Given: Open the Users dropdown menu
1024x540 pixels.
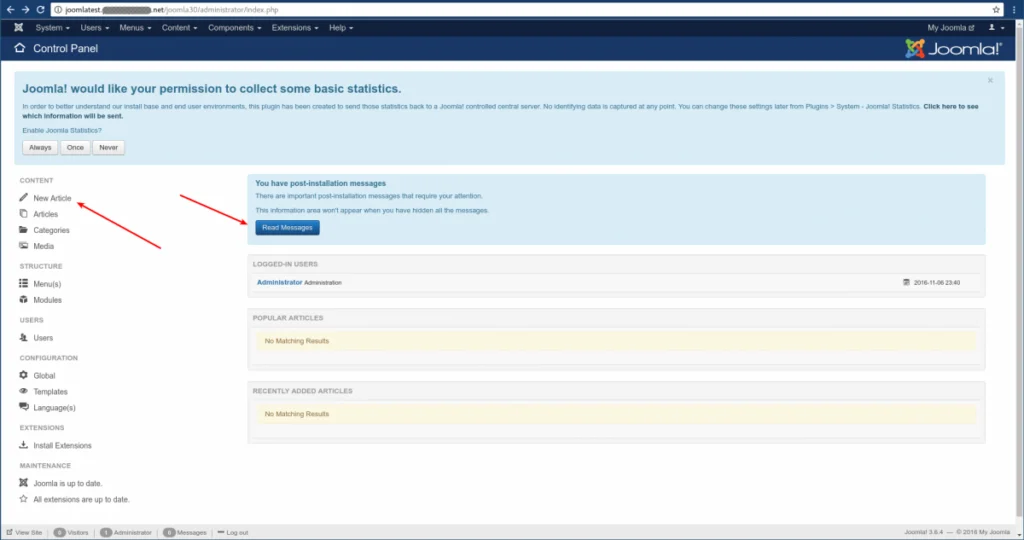Looking at the screenshot, I should [x=95, y=27].
